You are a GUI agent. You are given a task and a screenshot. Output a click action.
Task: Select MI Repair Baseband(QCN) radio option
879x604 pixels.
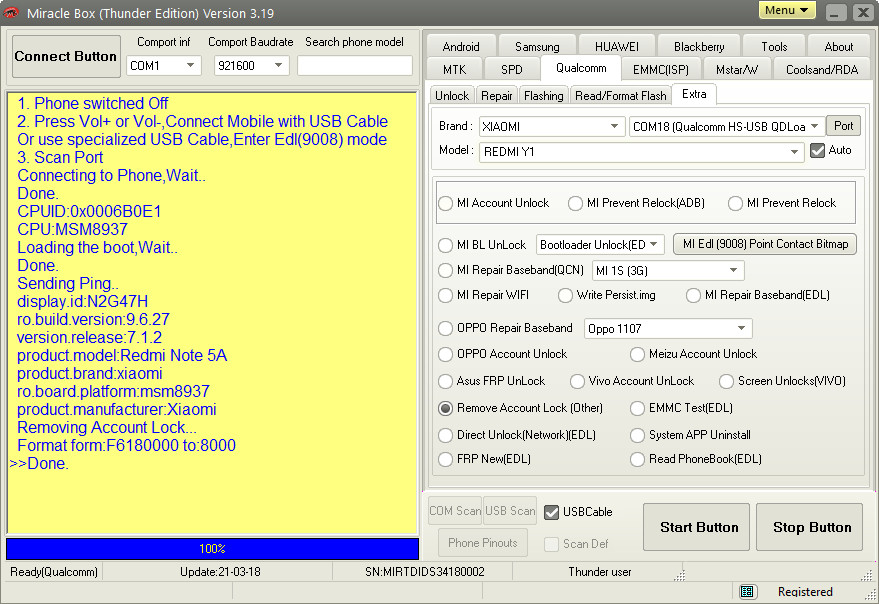pos(446,270)
